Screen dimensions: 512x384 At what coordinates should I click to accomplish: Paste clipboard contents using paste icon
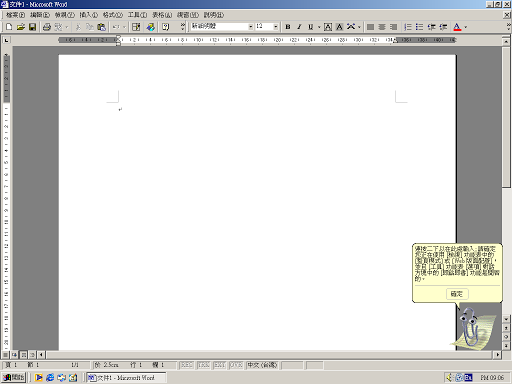101,27
